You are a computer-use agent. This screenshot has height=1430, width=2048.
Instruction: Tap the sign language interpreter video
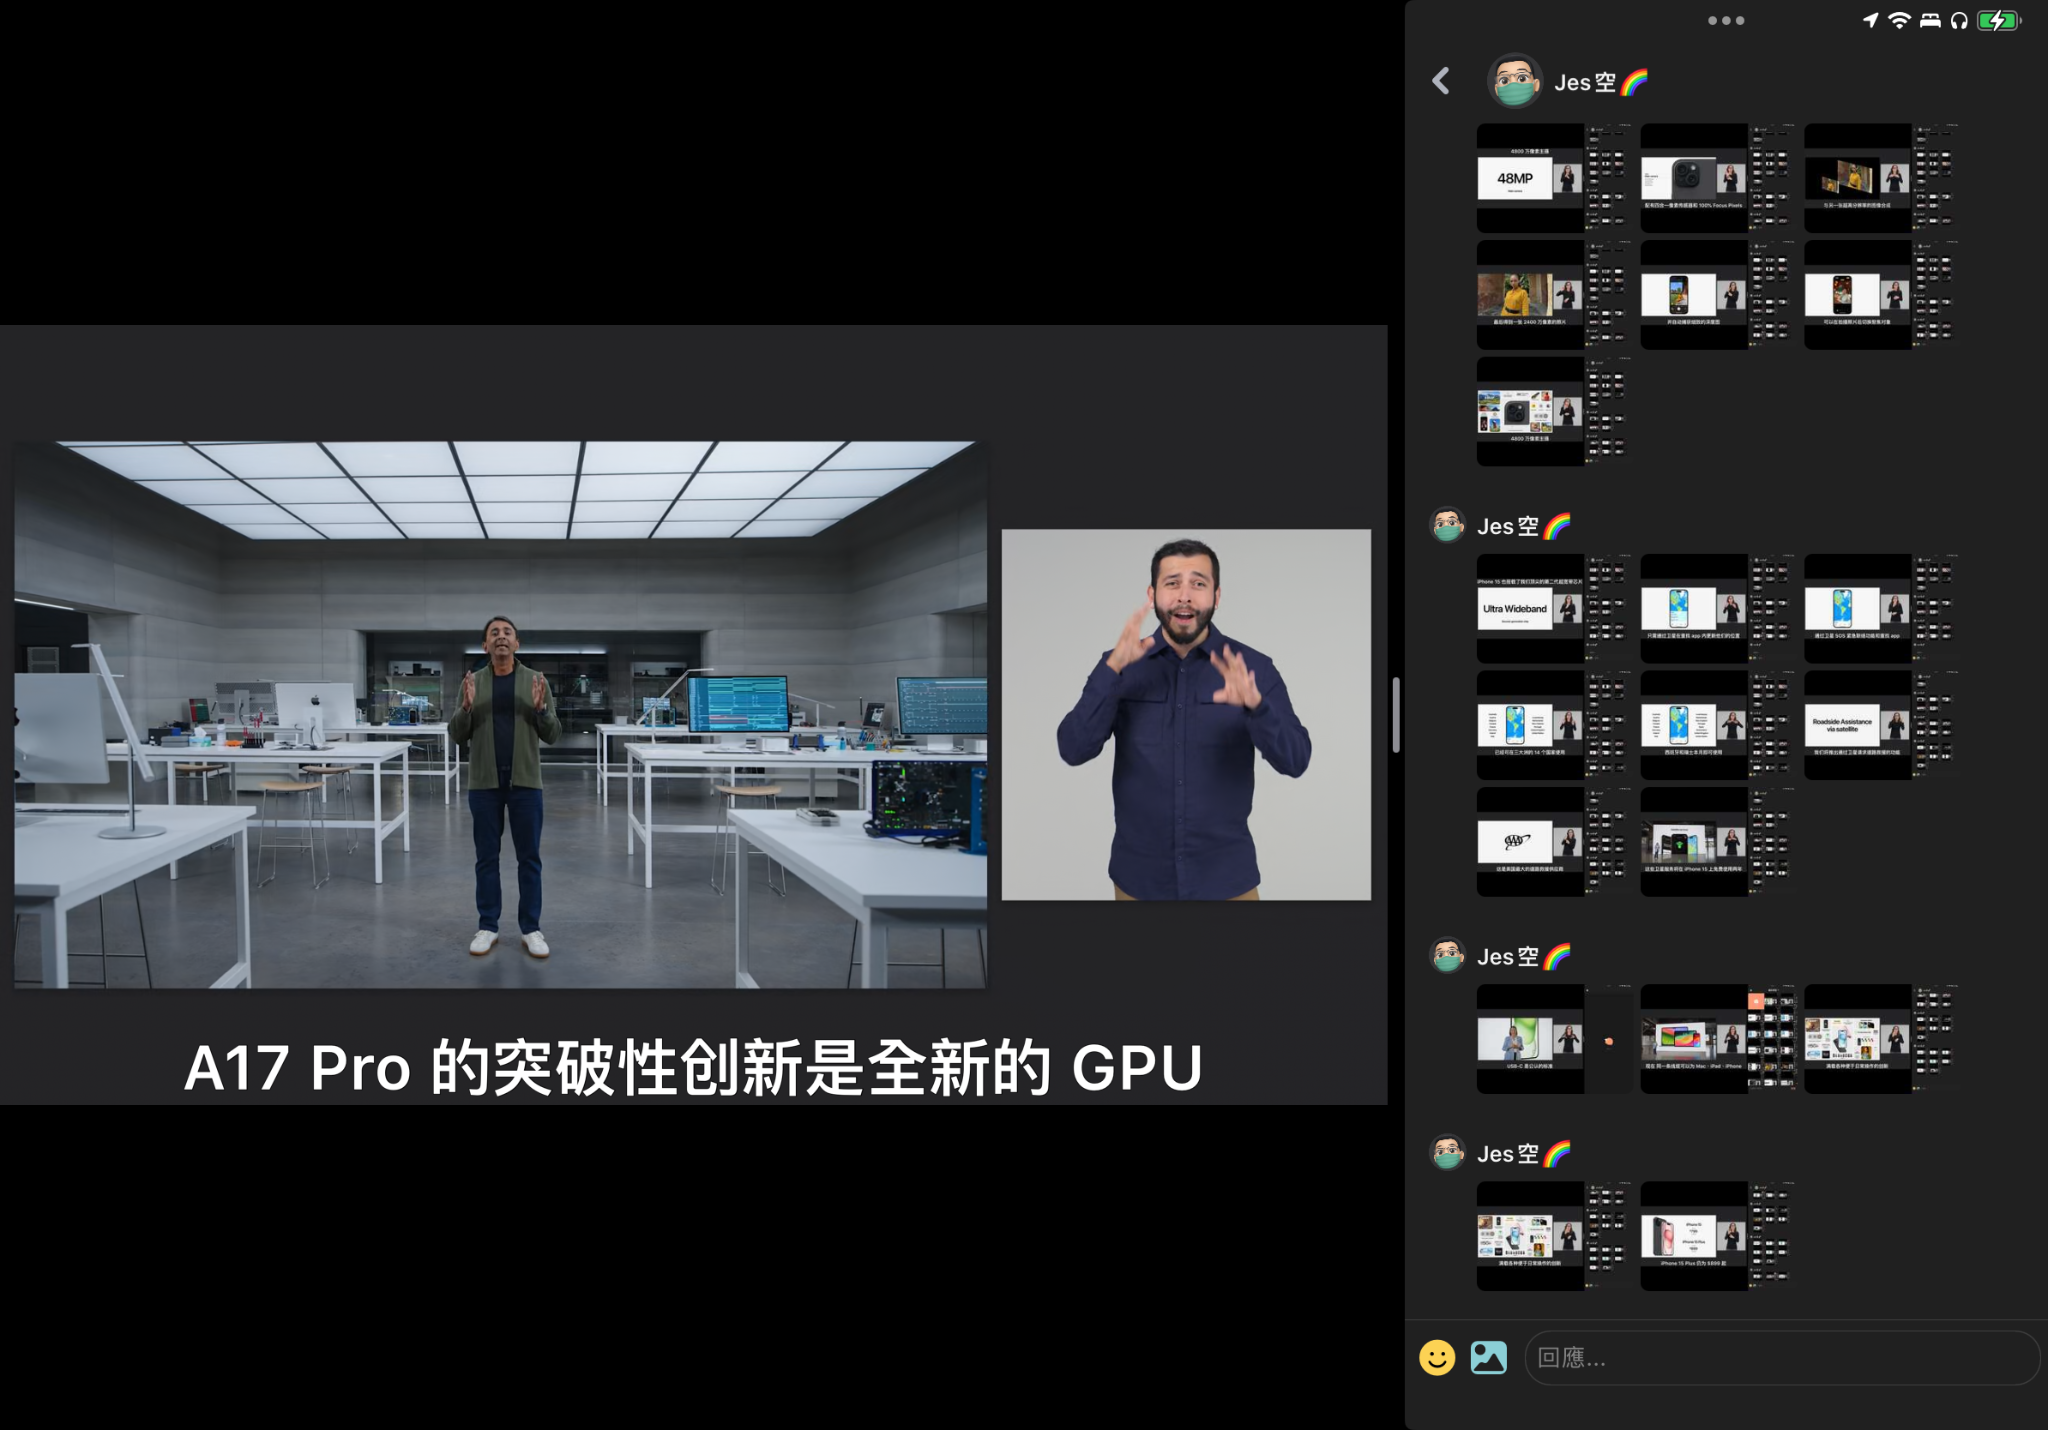[x=1186, y=715]
